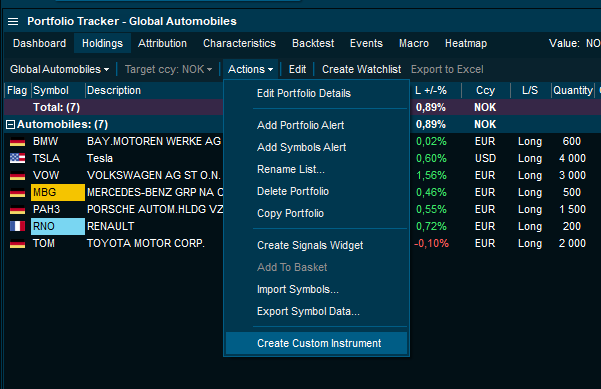The width and height of the screenshot is (601, 389).
Task: Go to the Characteristics tab
Action: tap(240, 43)
